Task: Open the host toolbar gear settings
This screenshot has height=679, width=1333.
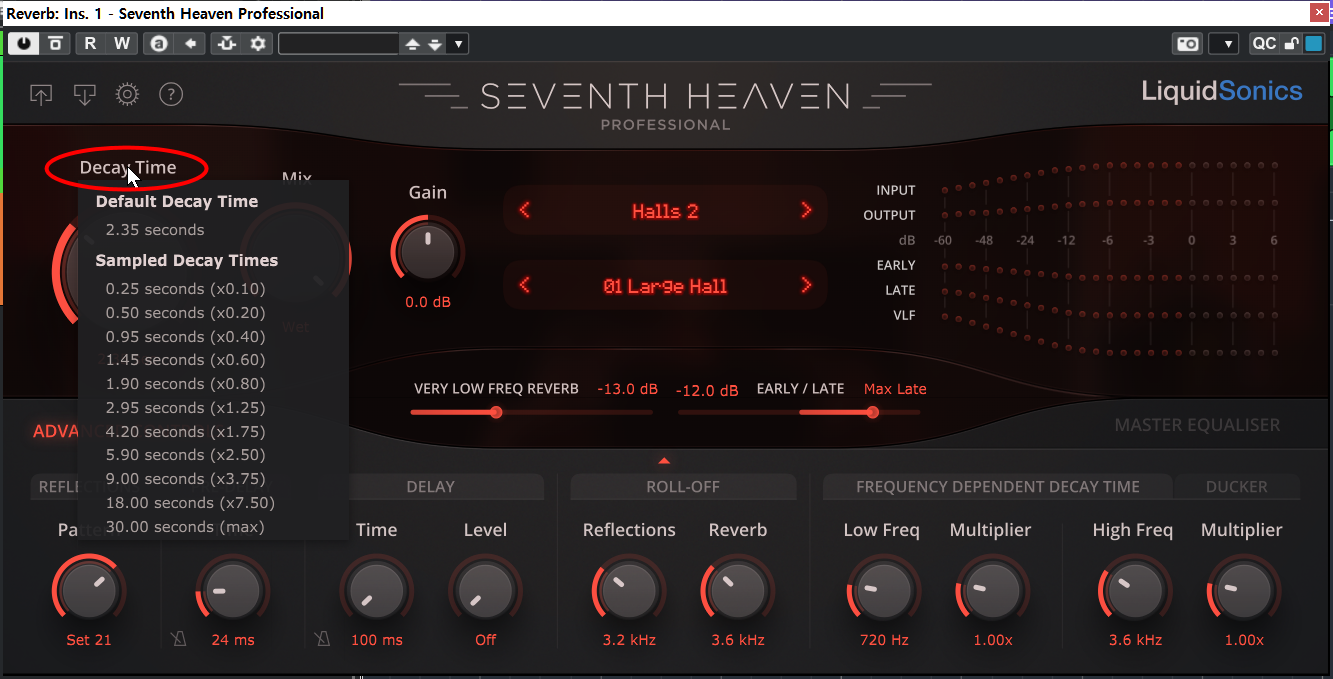Action: click(259, 43)
